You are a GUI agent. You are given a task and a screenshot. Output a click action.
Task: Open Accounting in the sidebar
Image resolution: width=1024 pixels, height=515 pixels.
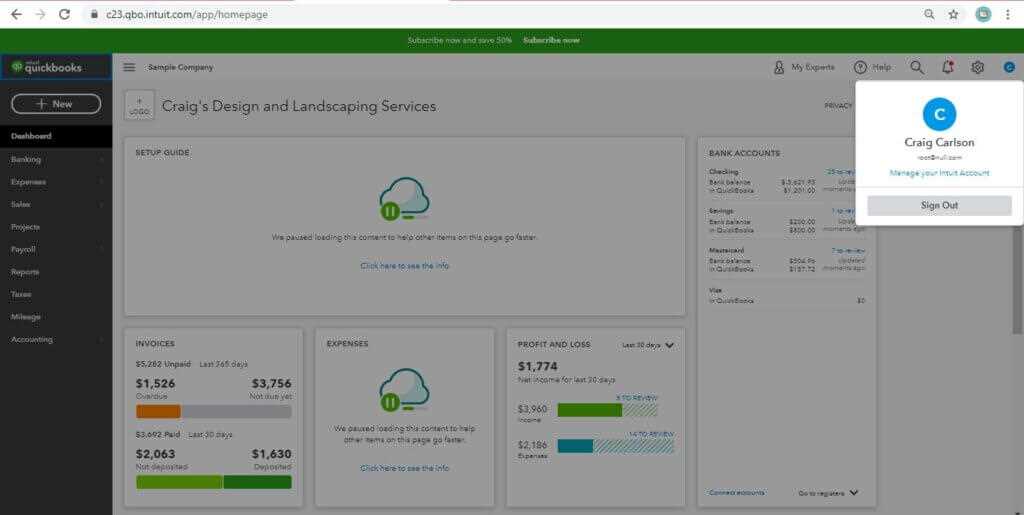click(x=56, y=339)
